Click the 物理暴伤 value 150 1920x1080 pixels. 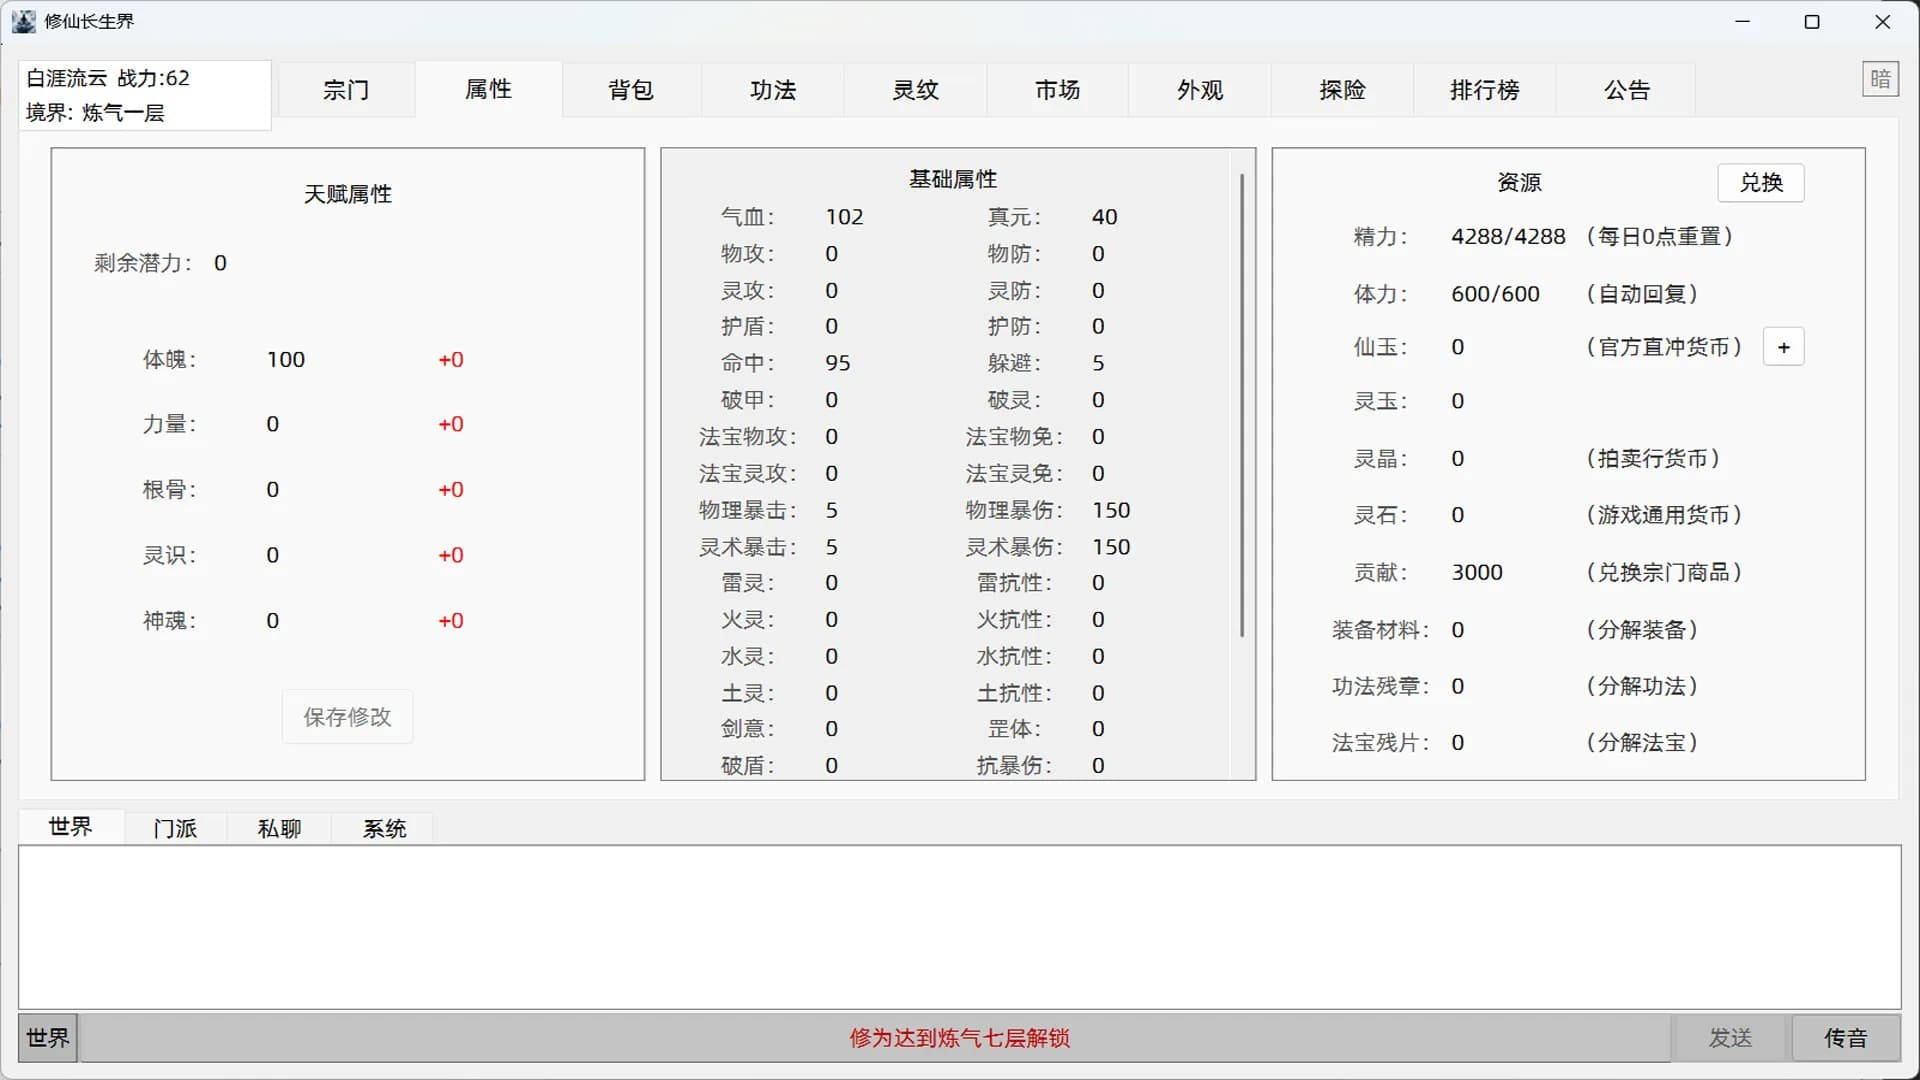1111,510
